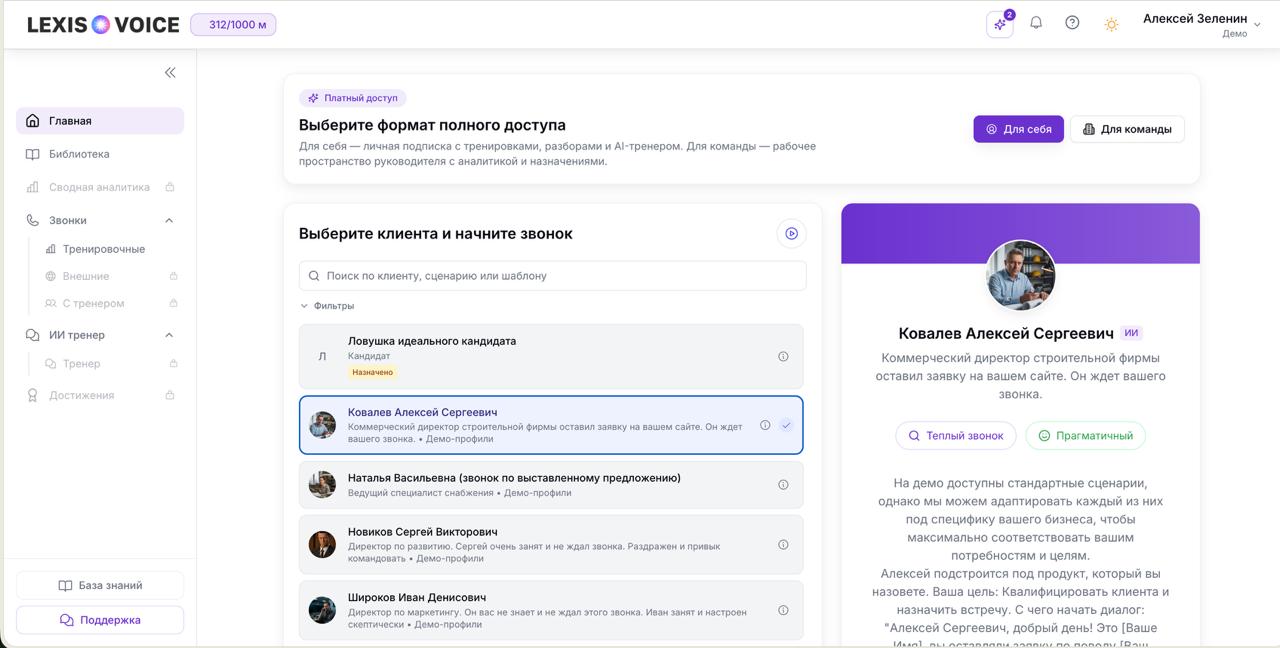
Task: Click the Платный доступ badge
Action: (352, 98)
